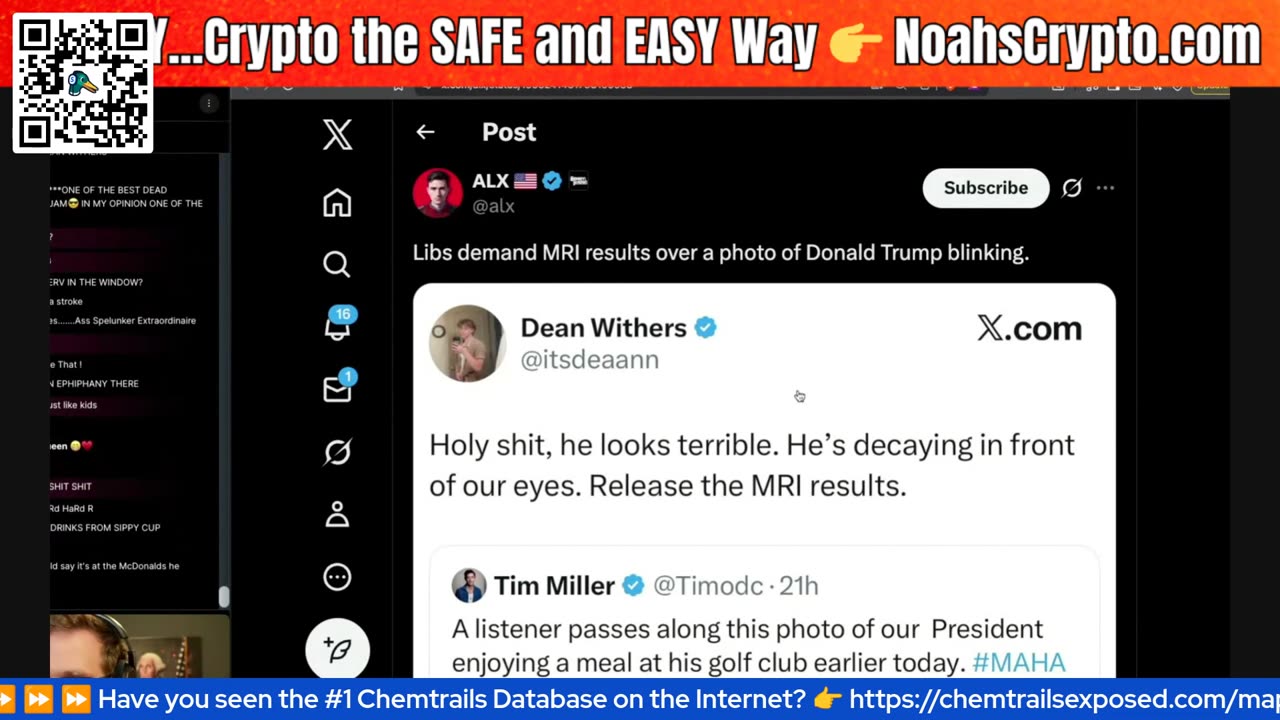
Task: Open Notifications bell showing 16
Action: [338, 325]
